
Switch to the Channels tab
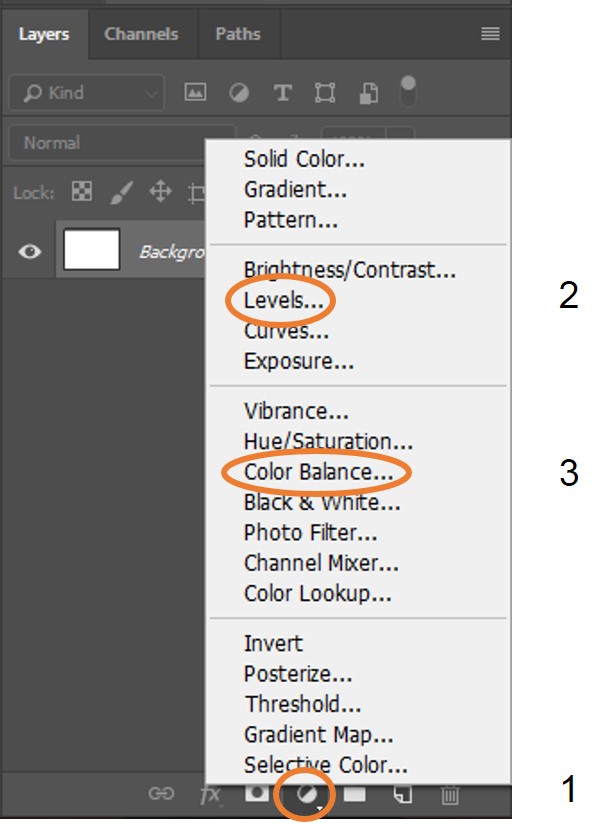coord(140,34)
